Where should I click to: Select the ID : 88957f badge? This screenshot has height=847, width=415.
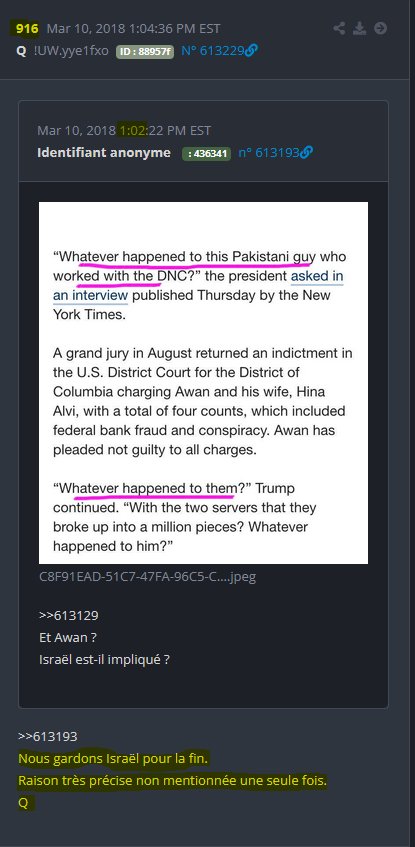145,51
